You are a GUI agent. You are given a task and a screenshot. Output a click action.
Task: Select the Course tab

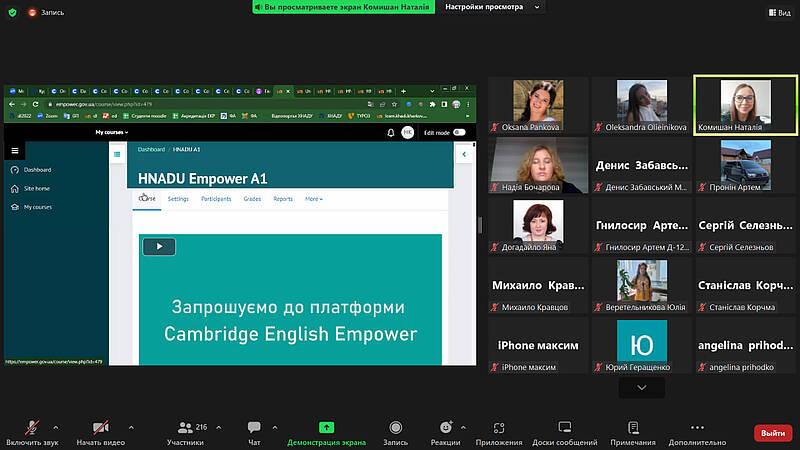(x=147, y=198)
